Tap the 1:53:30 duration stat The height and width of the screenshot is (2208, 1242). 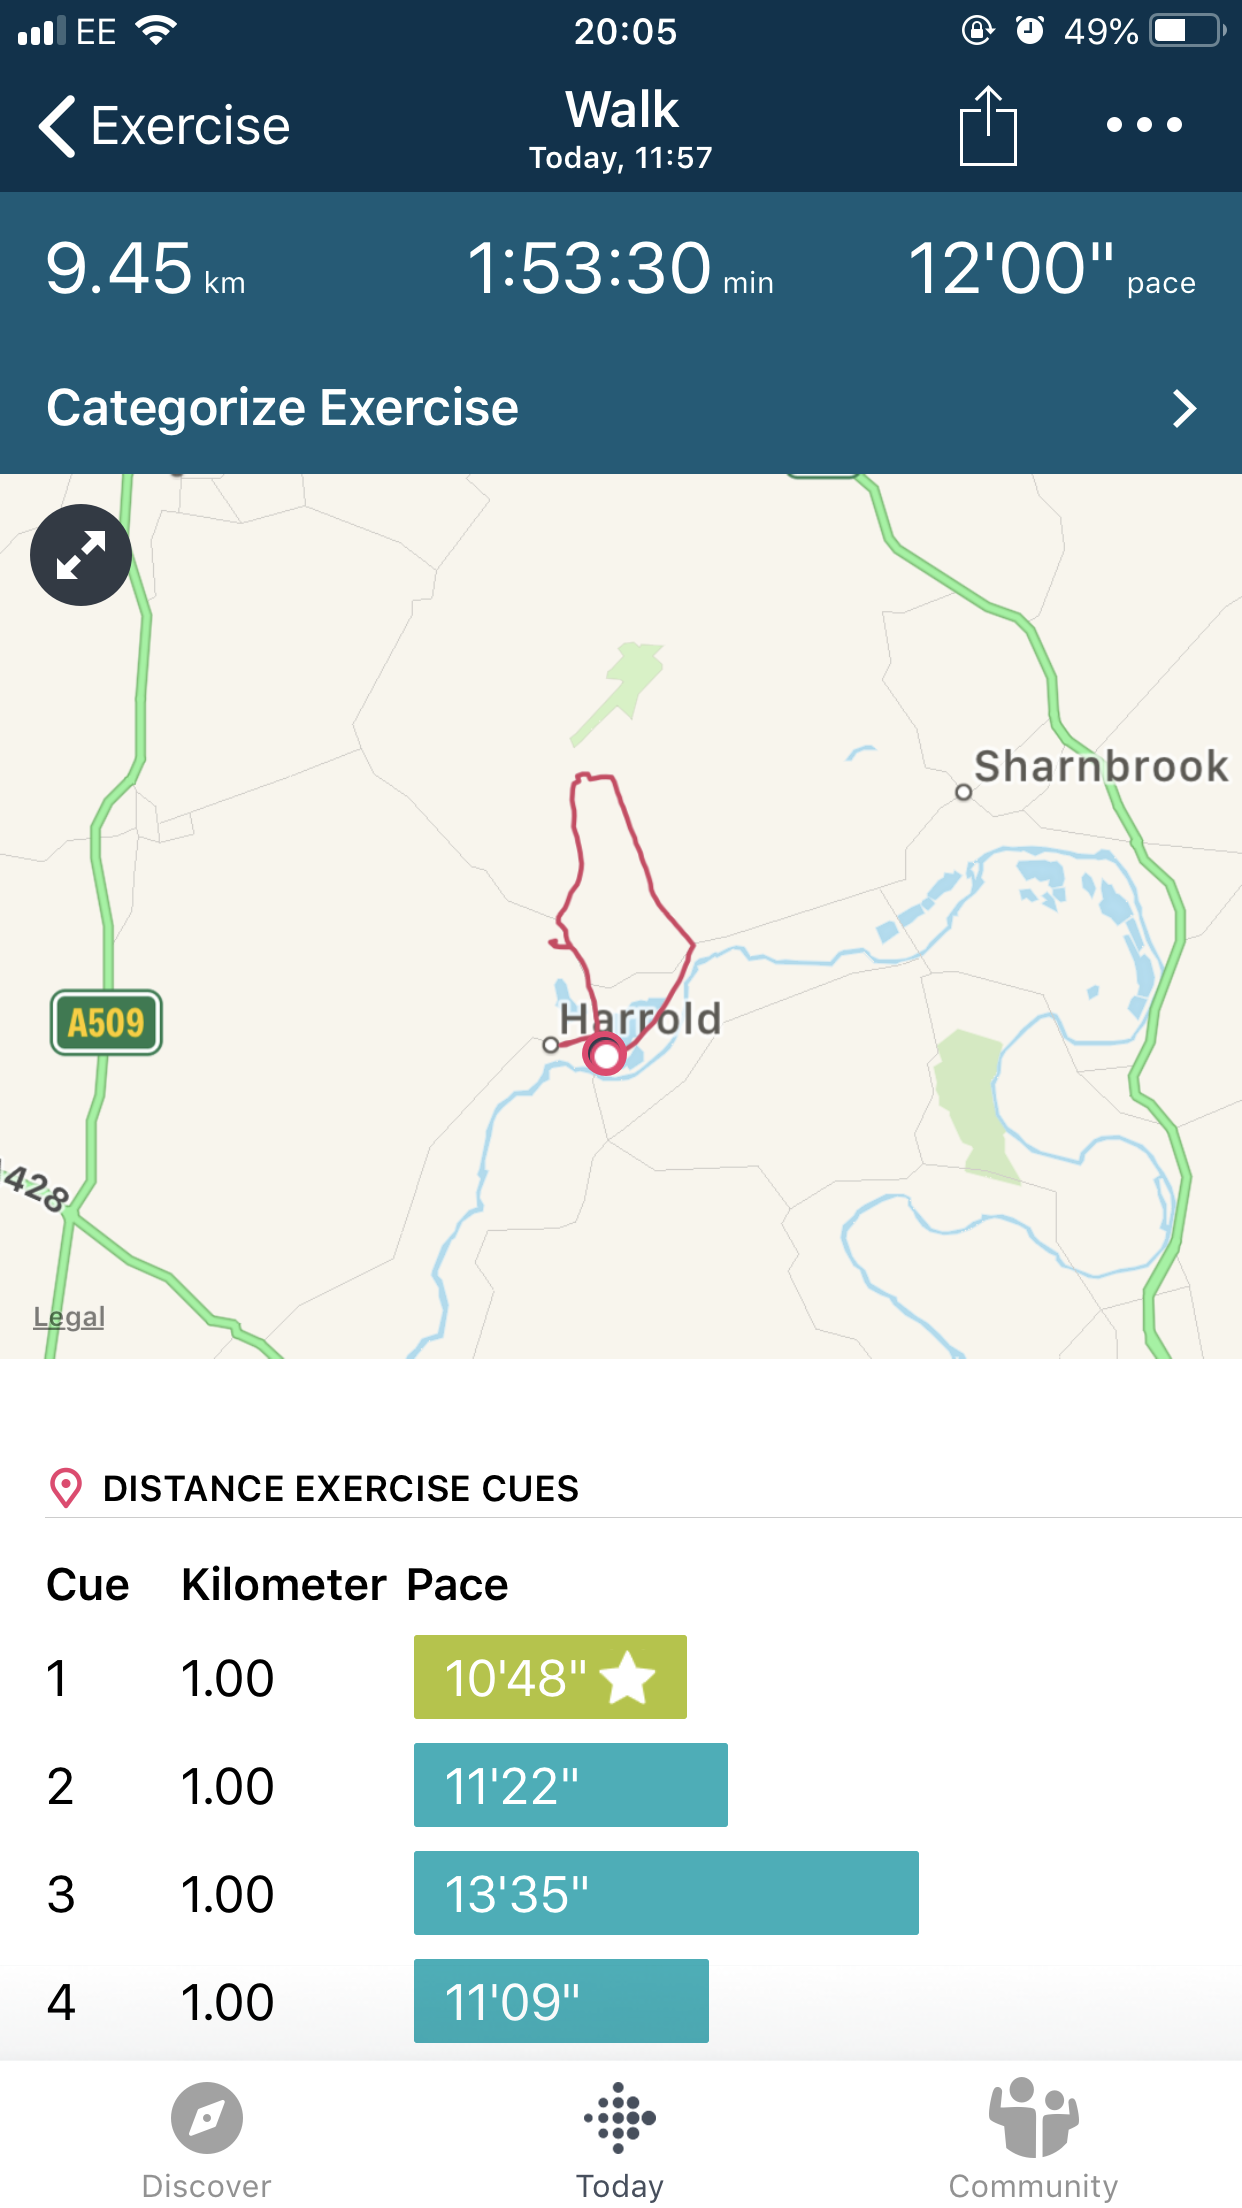point(619,270)
